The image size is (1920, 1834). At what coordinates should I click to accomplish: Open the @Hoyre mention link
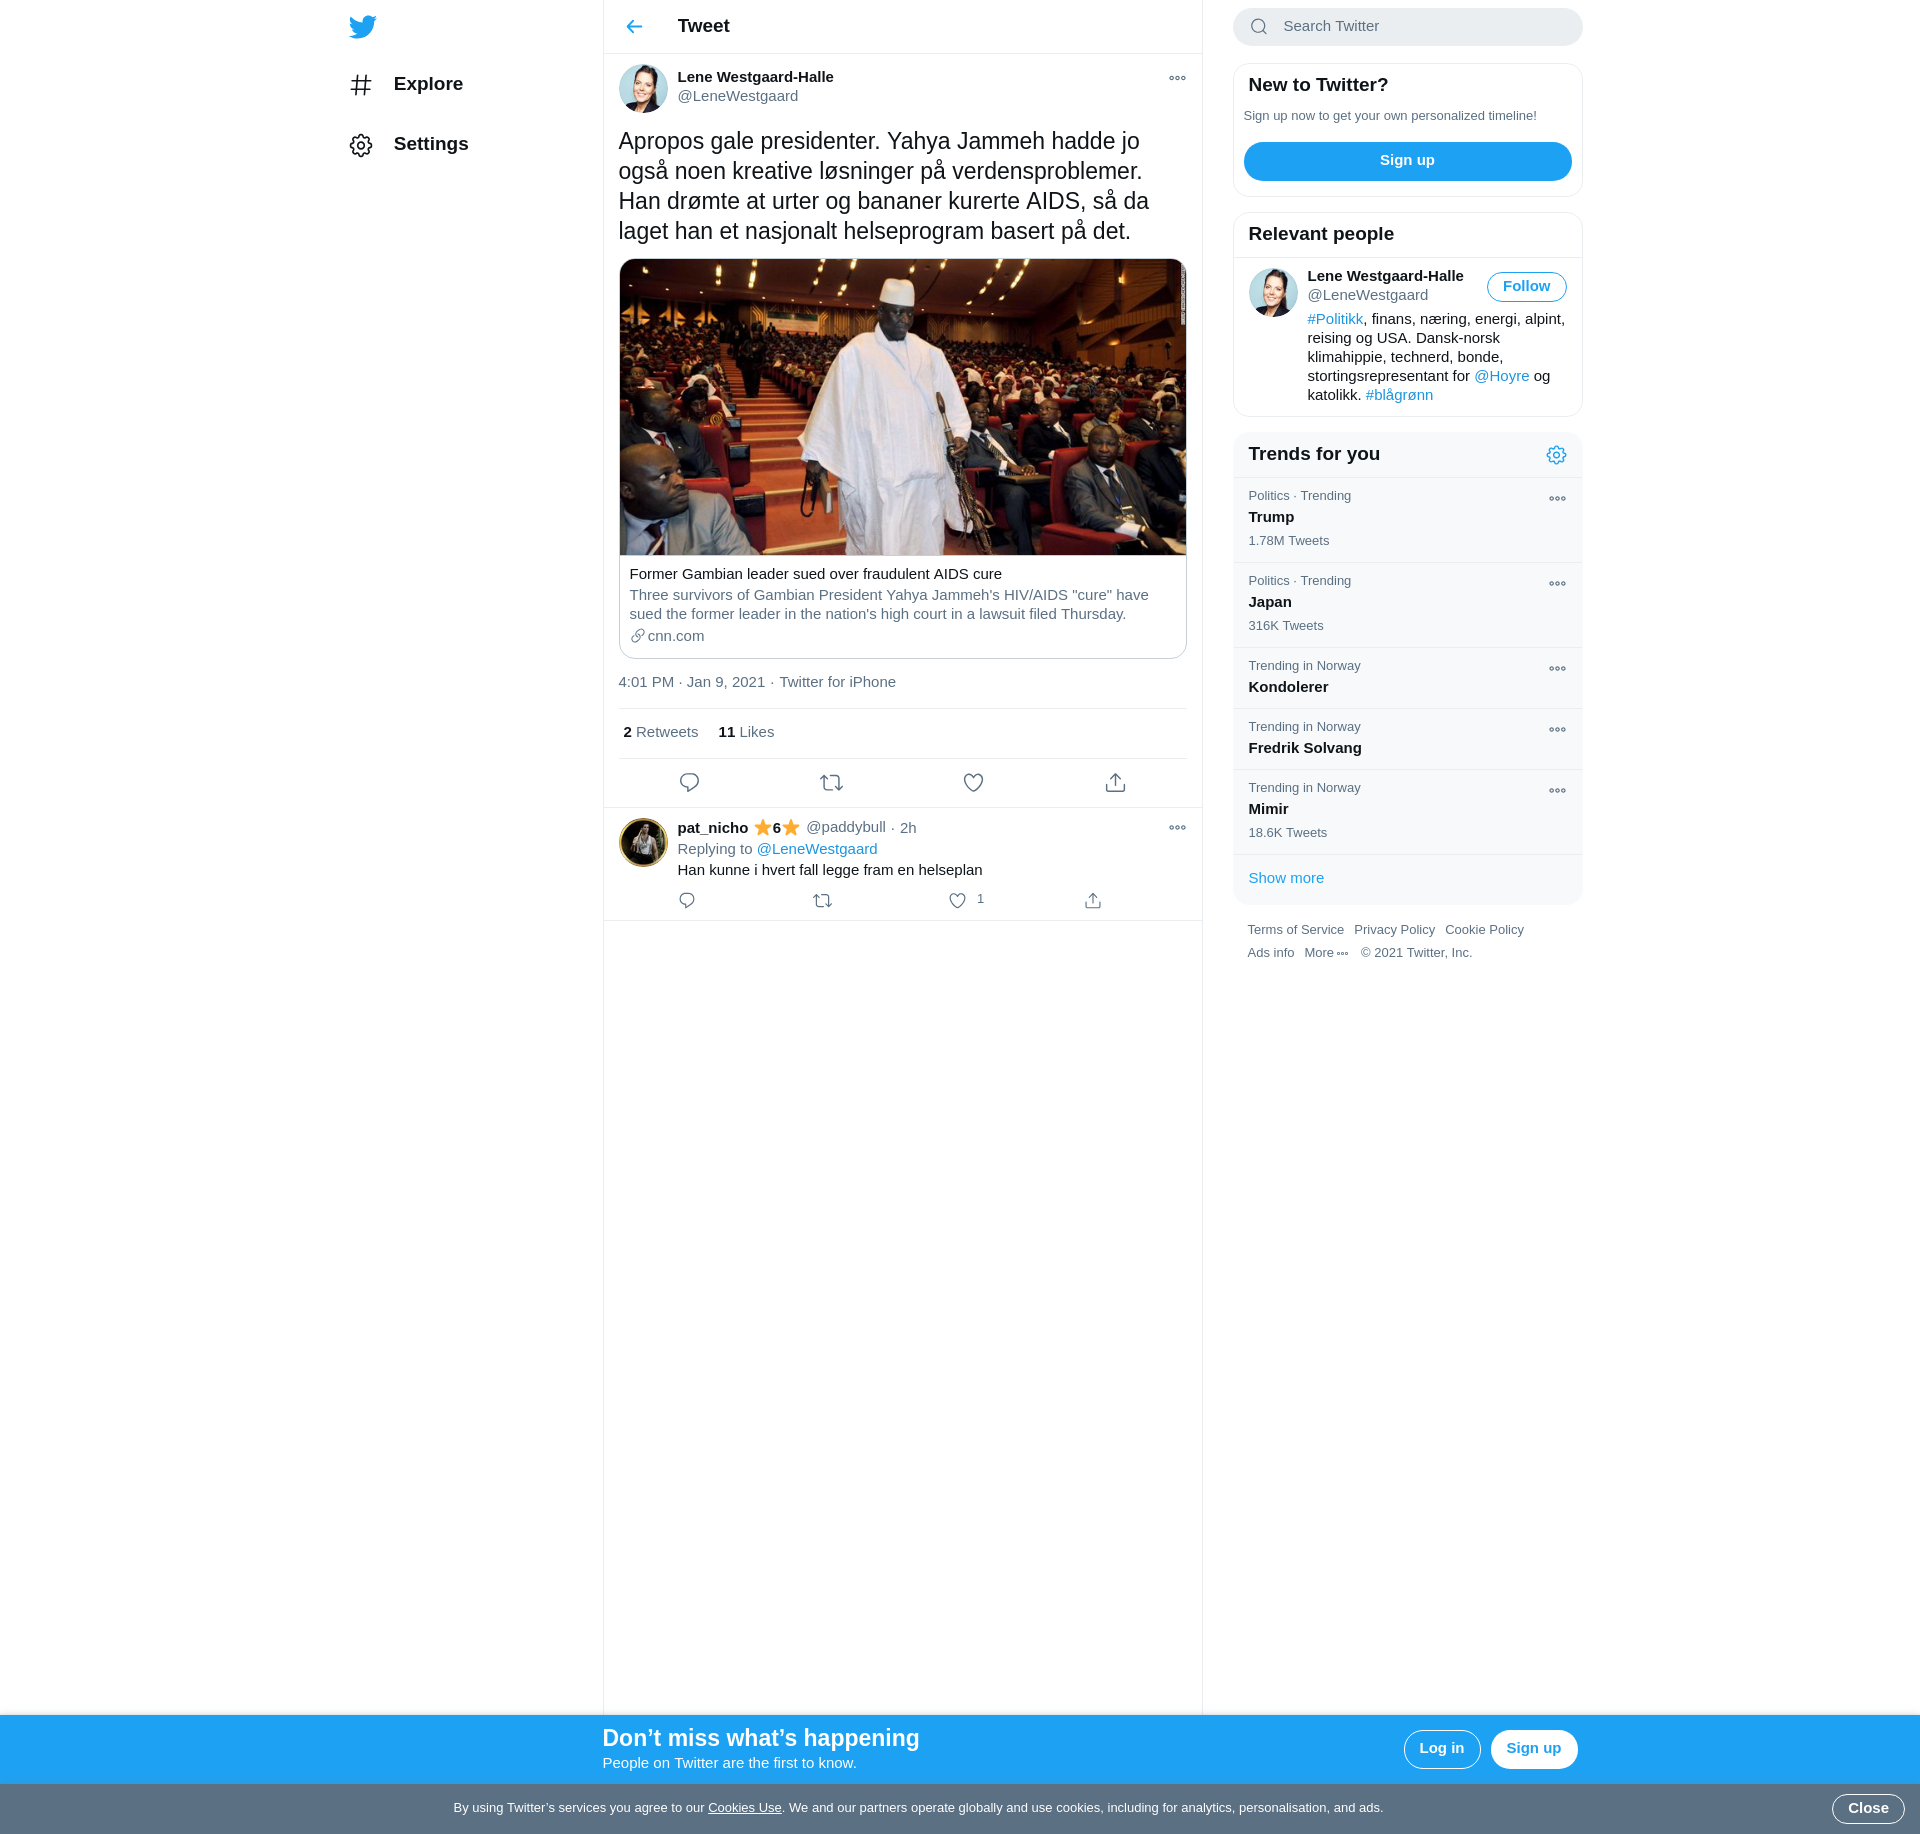pyautogui.click(x=1501, y=376)
